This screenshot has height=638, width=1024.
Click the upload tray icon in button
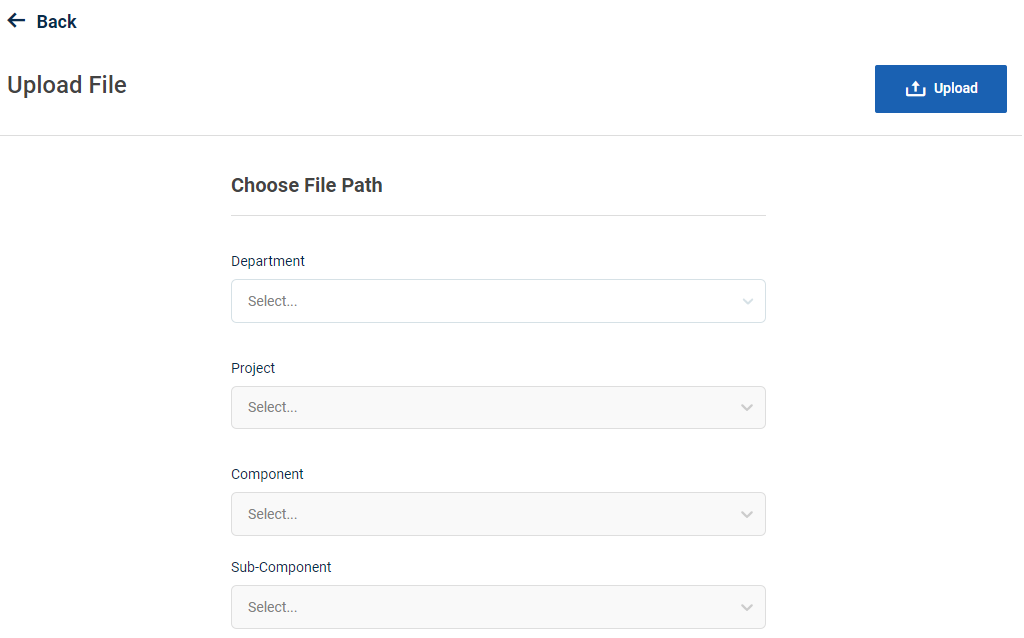[x=915, y=89]
